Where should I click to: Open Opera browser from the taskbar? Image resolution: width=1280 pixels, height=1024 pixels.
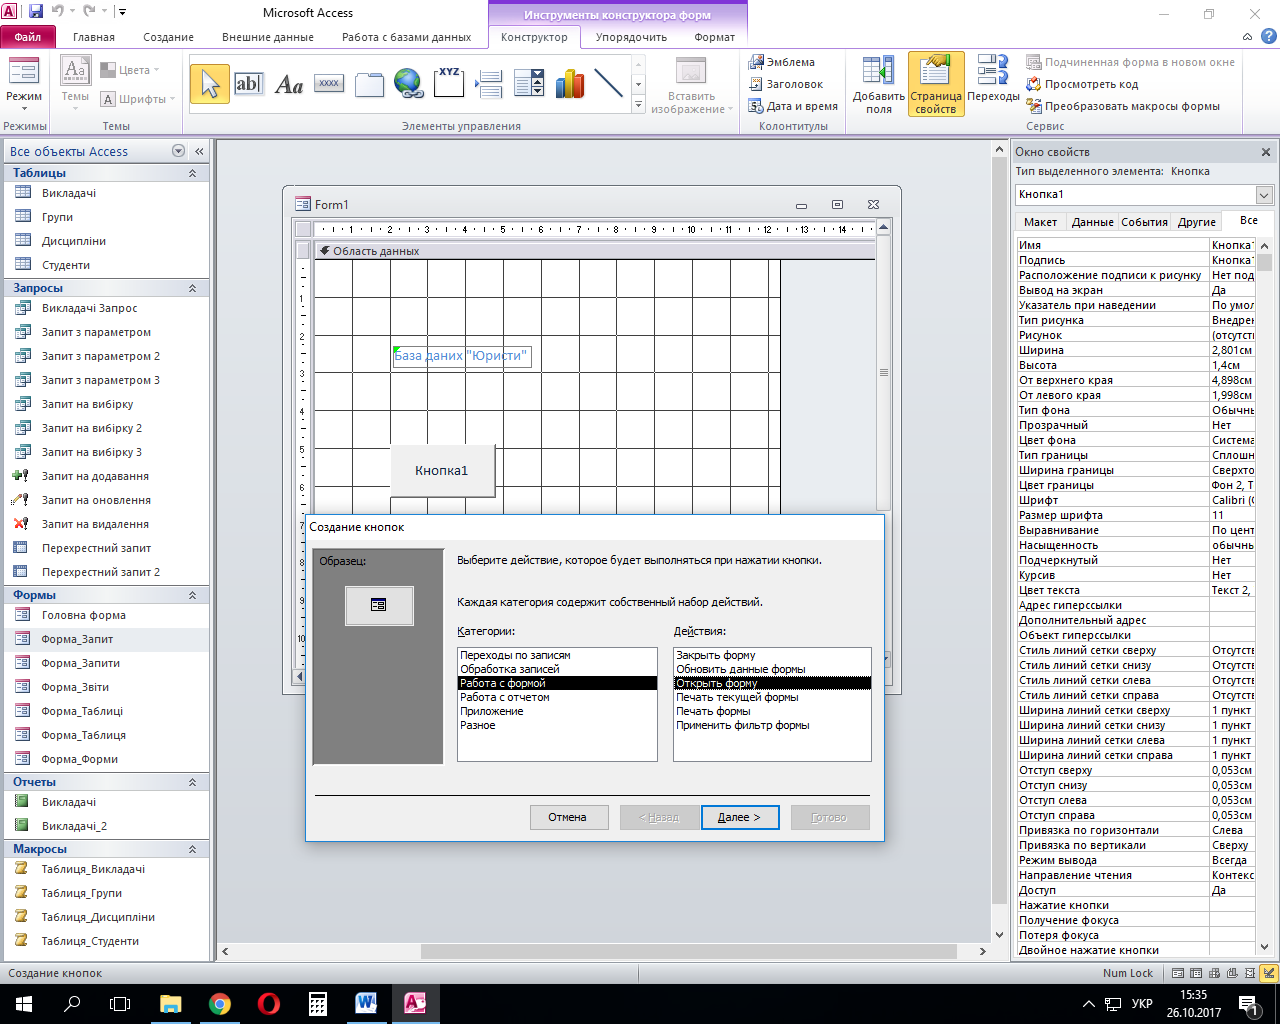268,1003
